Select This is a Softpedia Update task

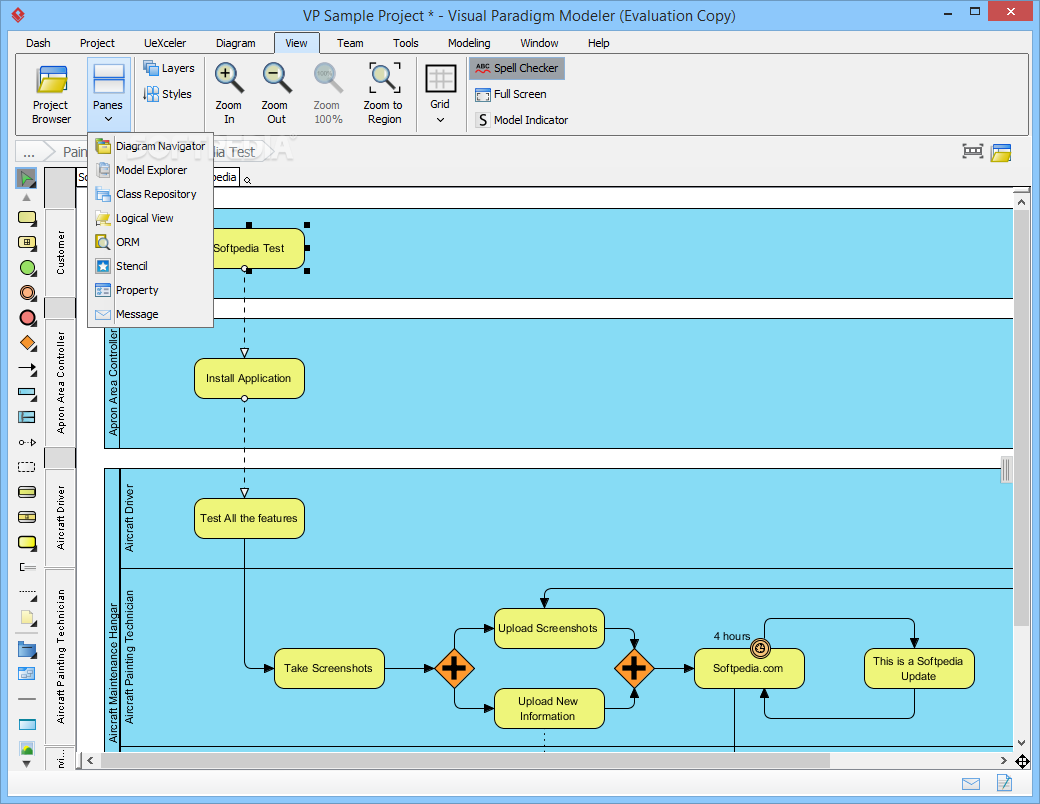point(919,669)
